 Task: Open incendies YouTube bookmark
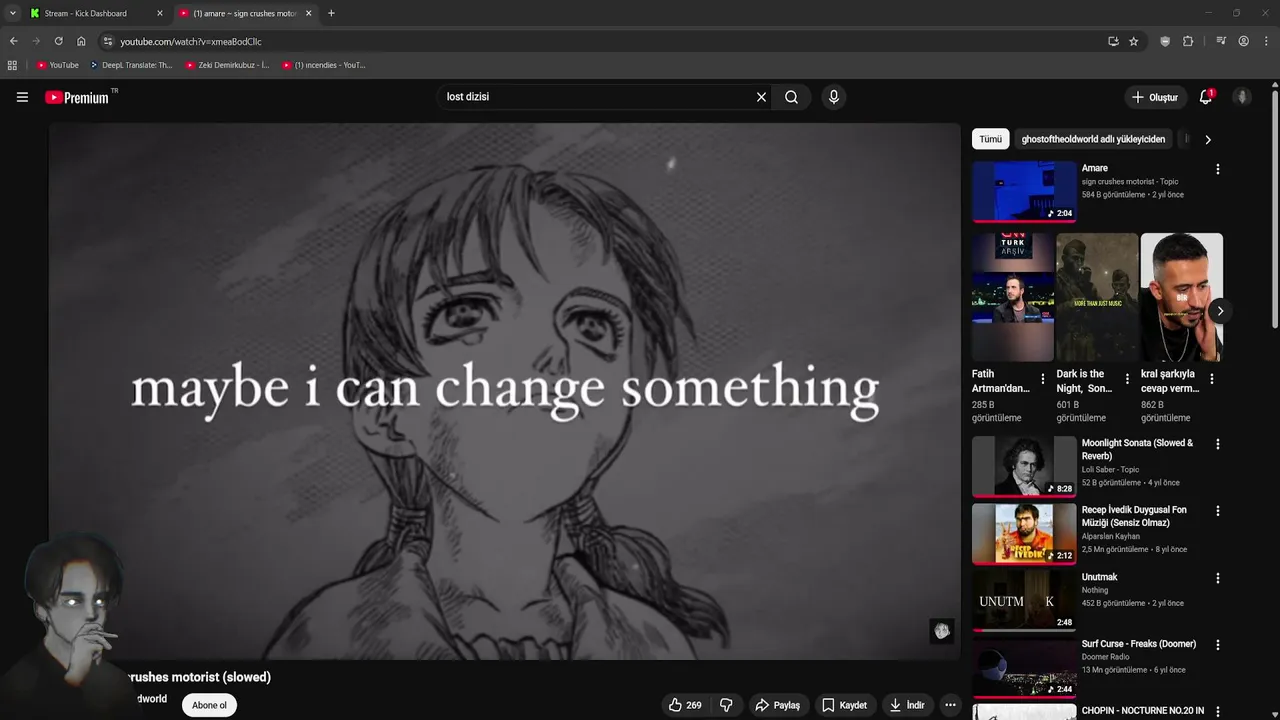click(323, 65)
